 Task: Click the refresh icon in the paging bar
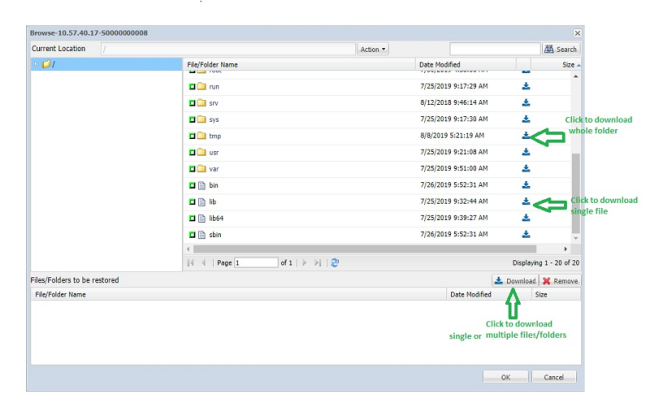tap(335, 262)
